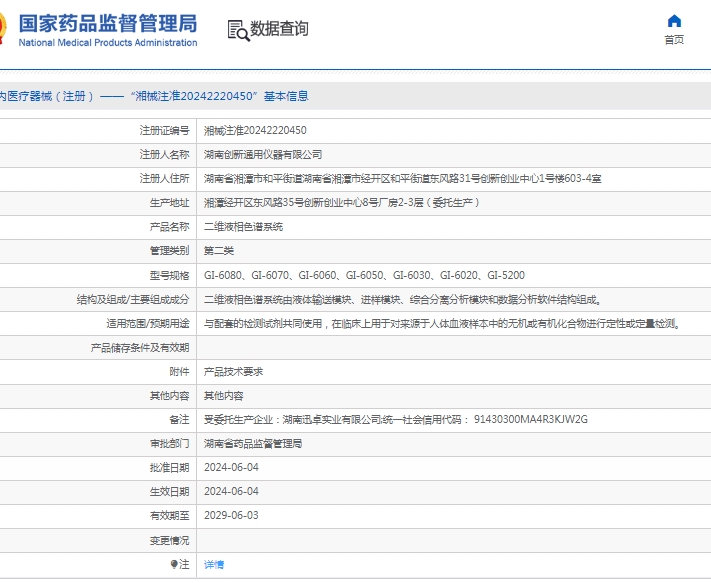This screenshot has width=711, height=583.
Task: Click the 型号规格 field label
Action: [169, 276]
